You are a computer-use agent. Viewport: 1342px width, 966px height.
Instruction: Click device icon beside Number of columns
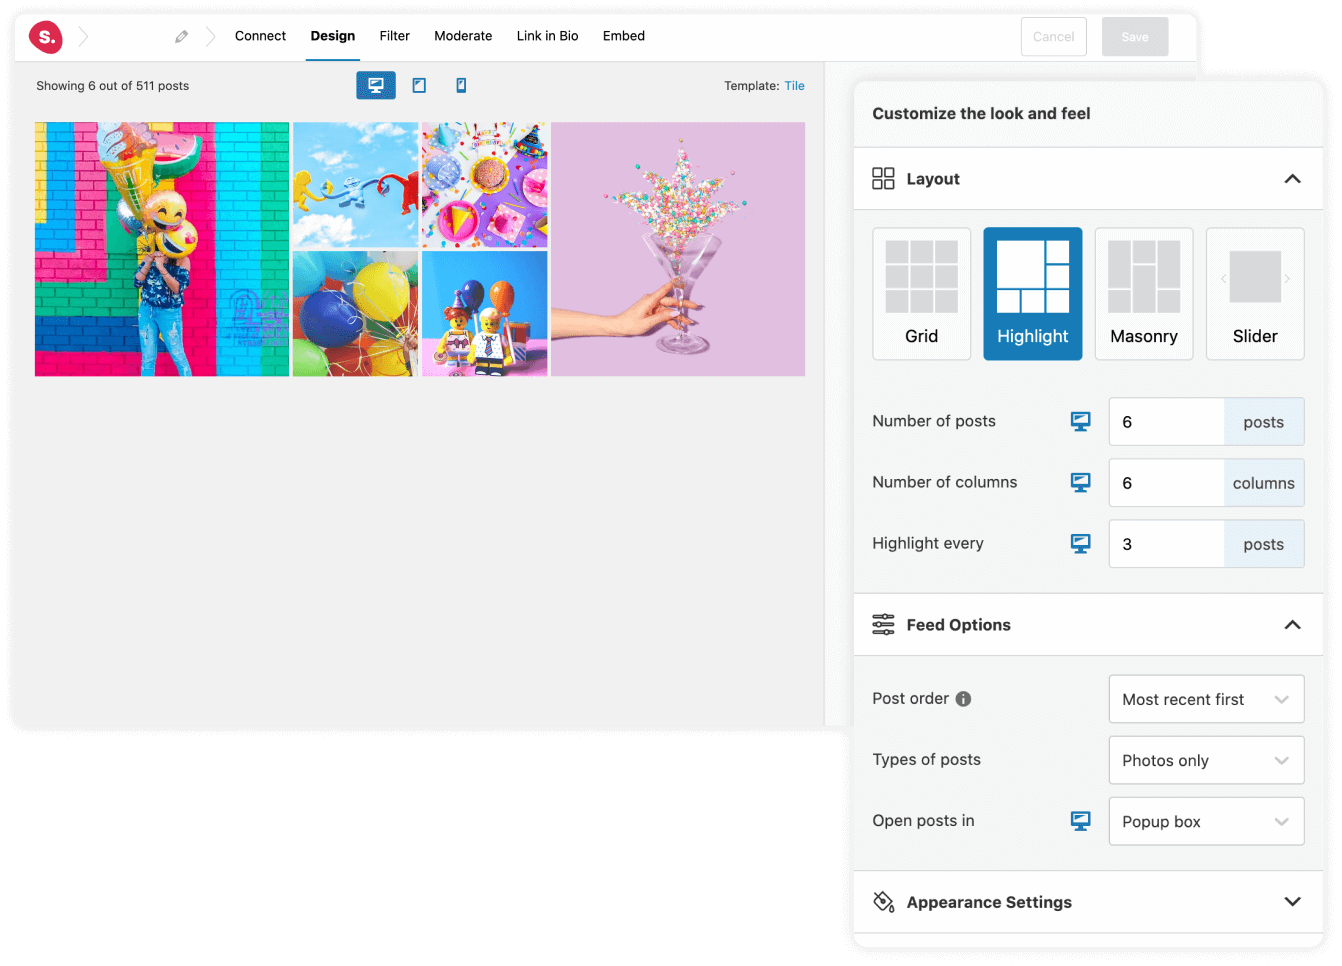coord(1081,483)
